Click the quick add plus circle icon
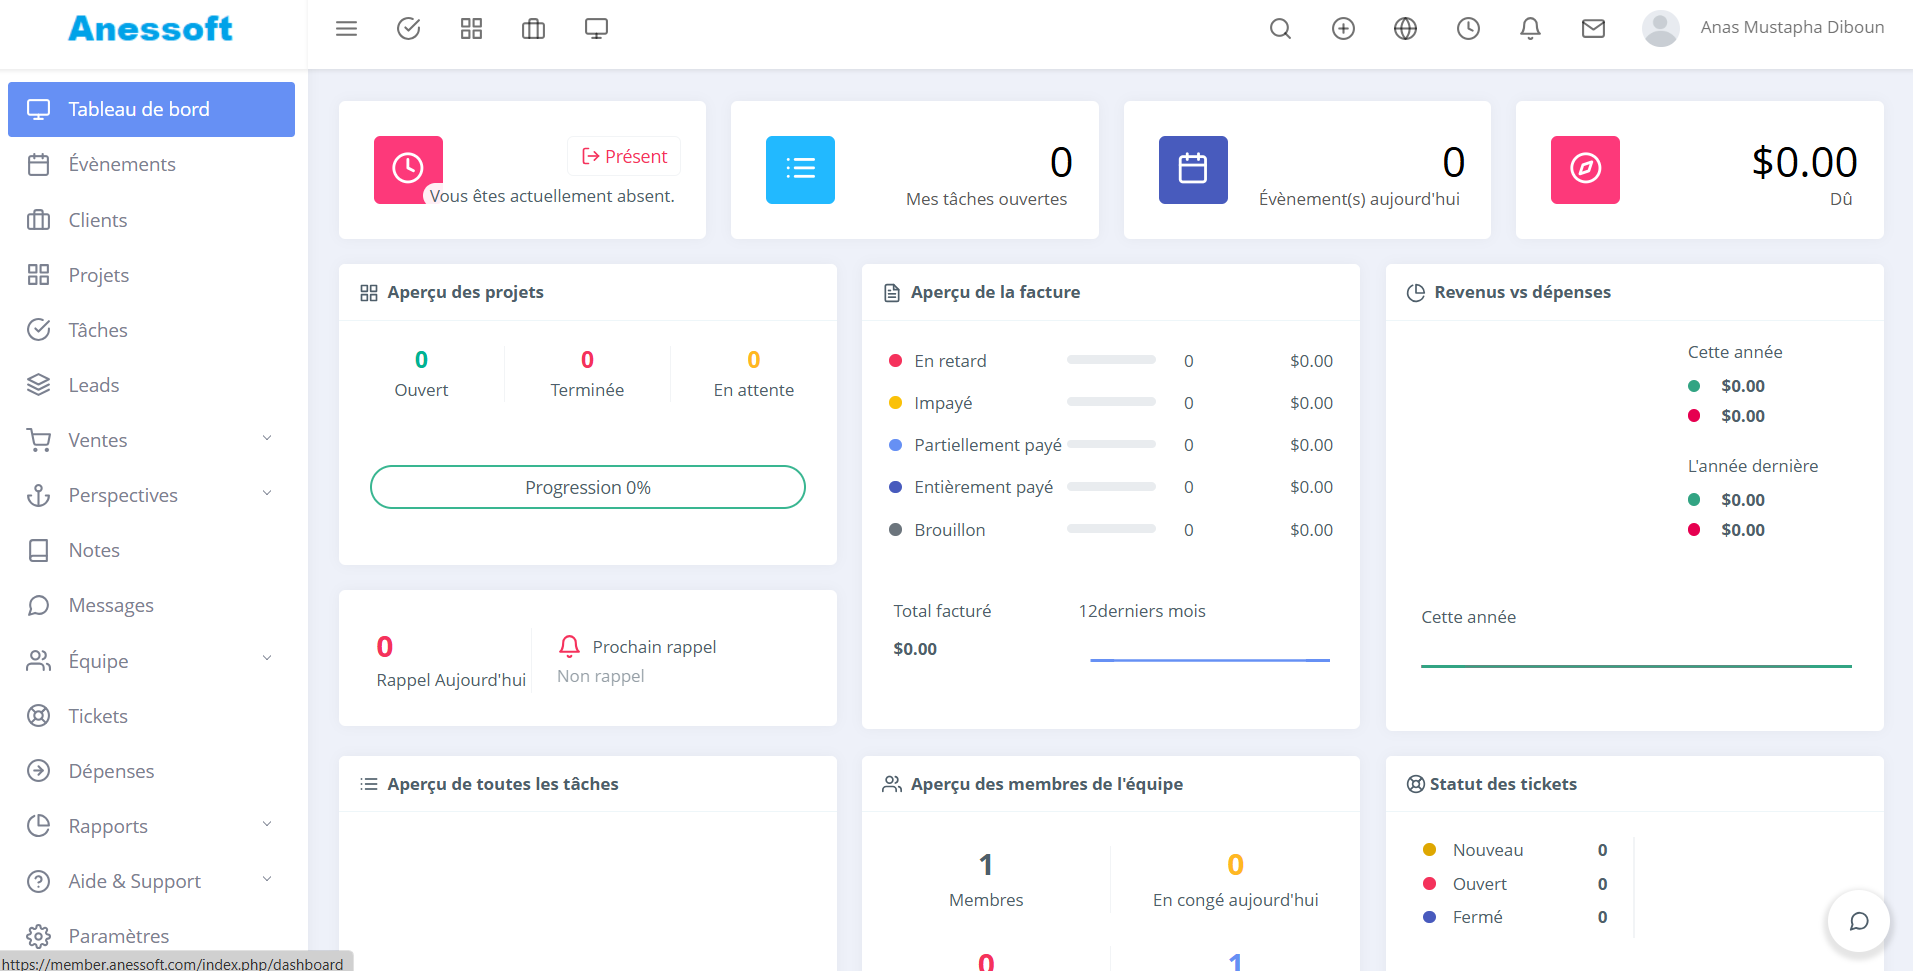The height and width of the screenshot is (971, 1913). [1343, 29]
